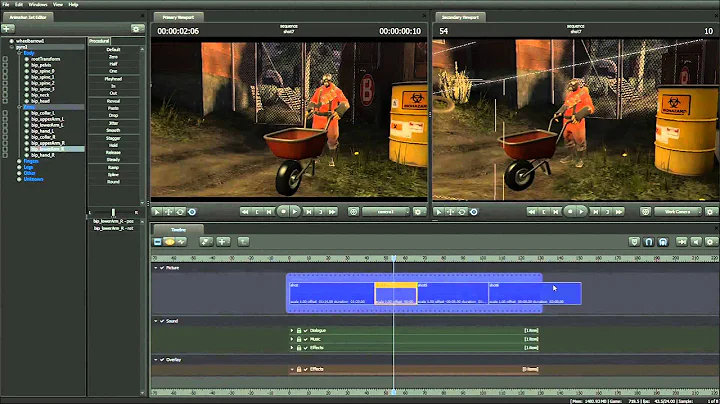Viewport: 720px width, 404px height.
Task: Choose primary viewport rotate manipulator tool
Action: [x=180, y=212]
